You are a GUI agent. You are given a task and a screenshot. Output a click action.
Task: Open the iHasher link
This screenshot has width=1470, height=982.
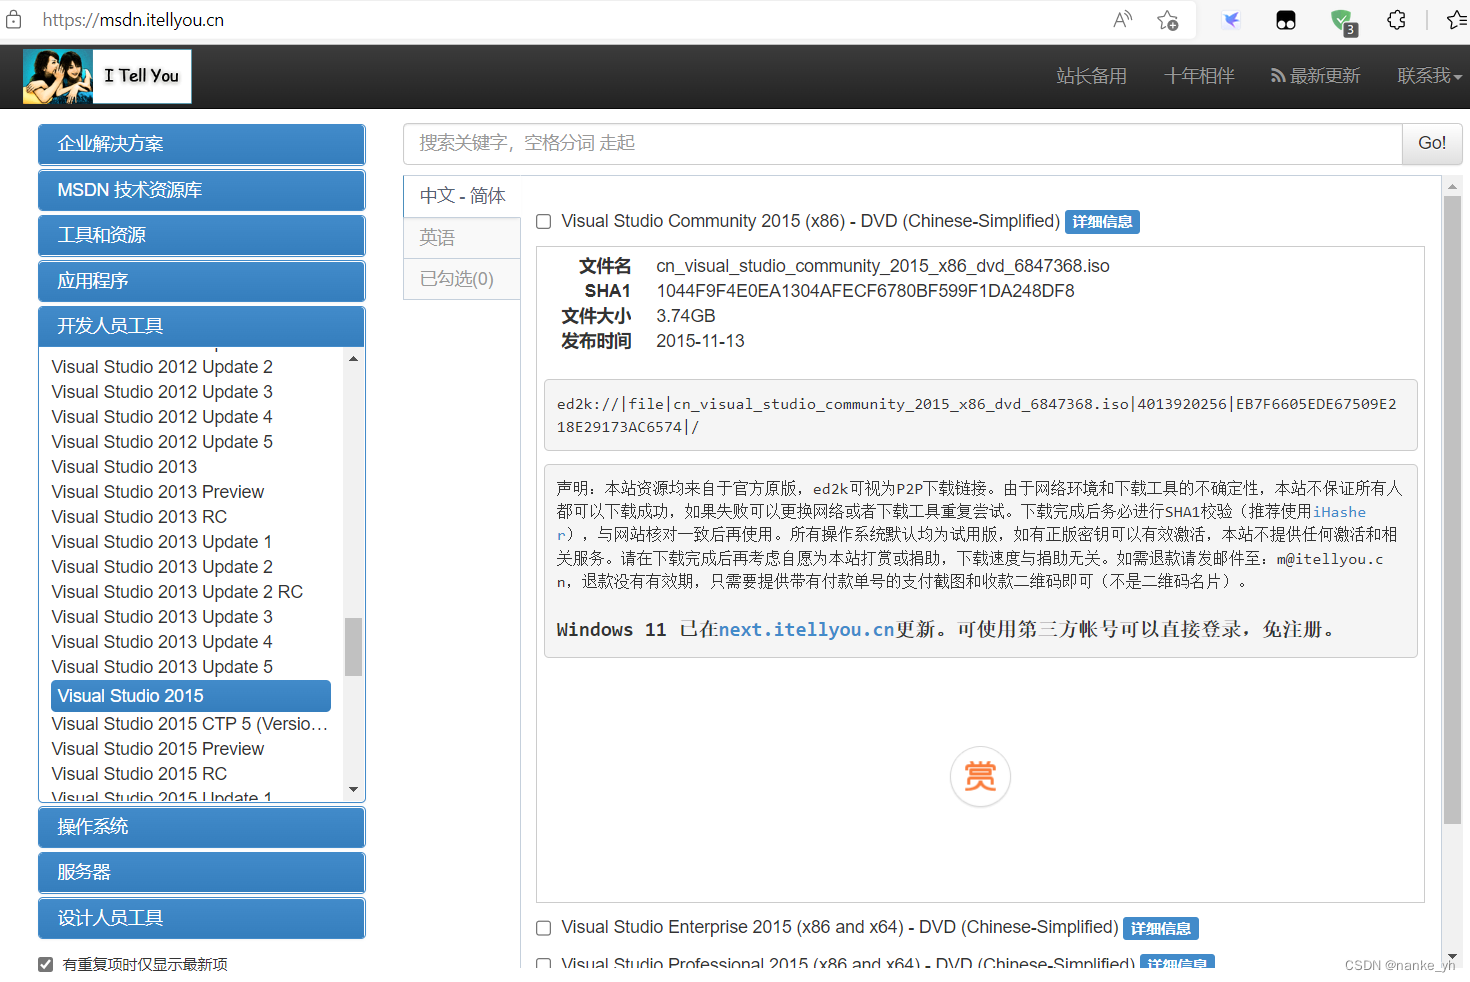[x=1339, y=512]
